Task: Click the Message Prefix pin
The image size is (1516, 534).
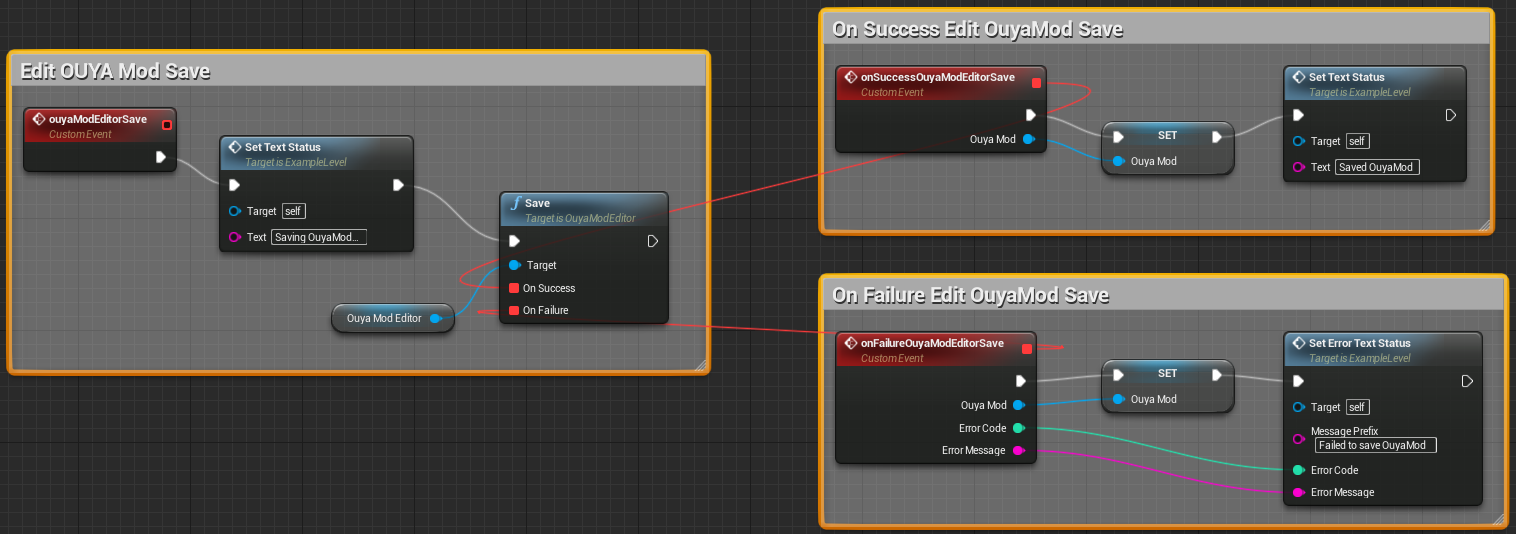Action: (x=1299, y=438)
